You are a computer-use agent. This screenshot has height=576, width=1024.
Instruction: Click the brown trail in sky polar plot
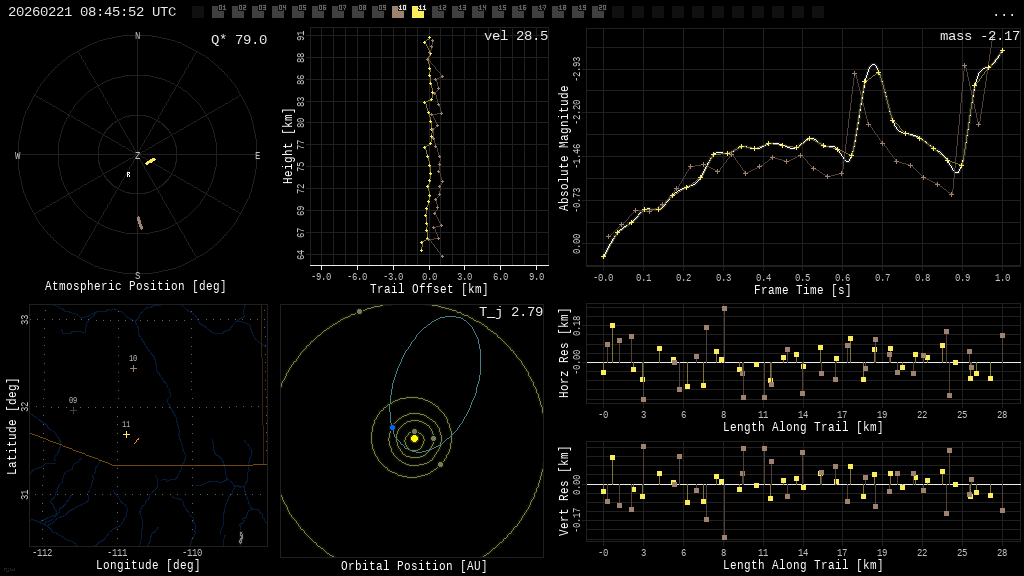[x=139, y=223]
